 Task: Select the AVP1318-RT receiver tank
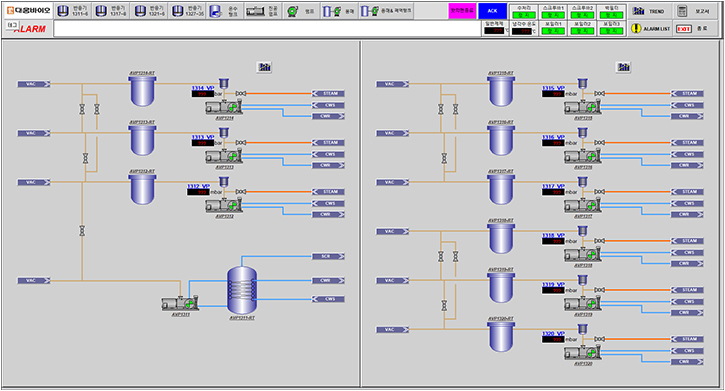pos(501,238)
